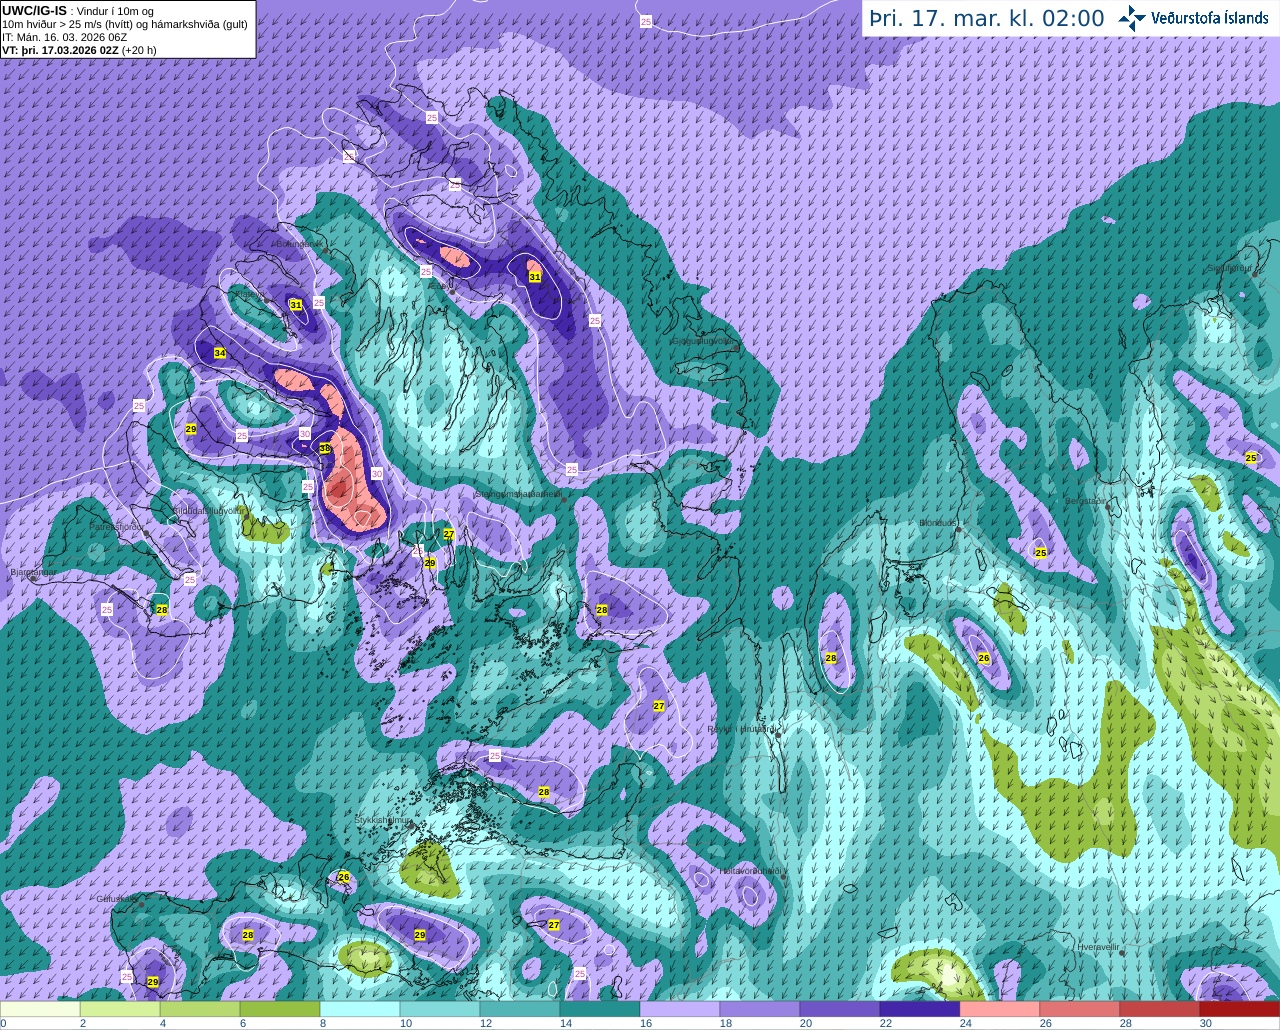This screenshot has width=1280, height=1030.
Task: Click the Gufuskálar station label
Action: coord(118,898)
